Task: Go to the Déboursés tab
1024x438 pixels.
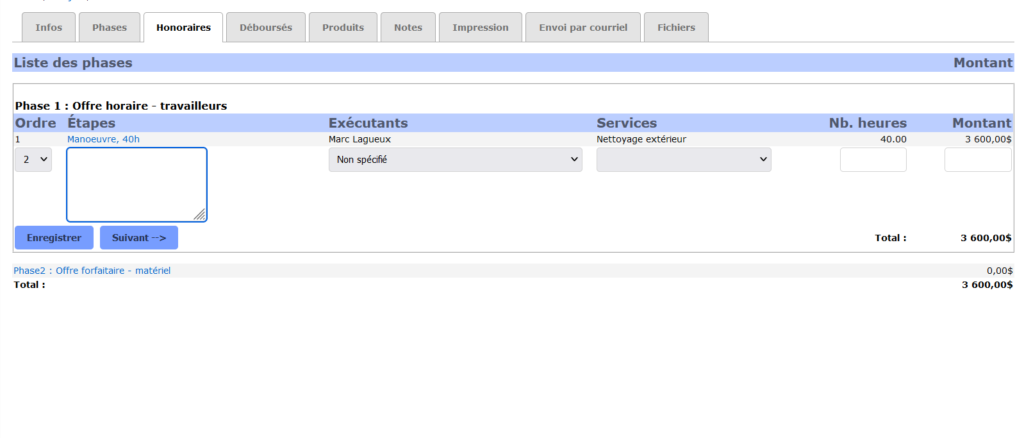Action: click(265, 28)
